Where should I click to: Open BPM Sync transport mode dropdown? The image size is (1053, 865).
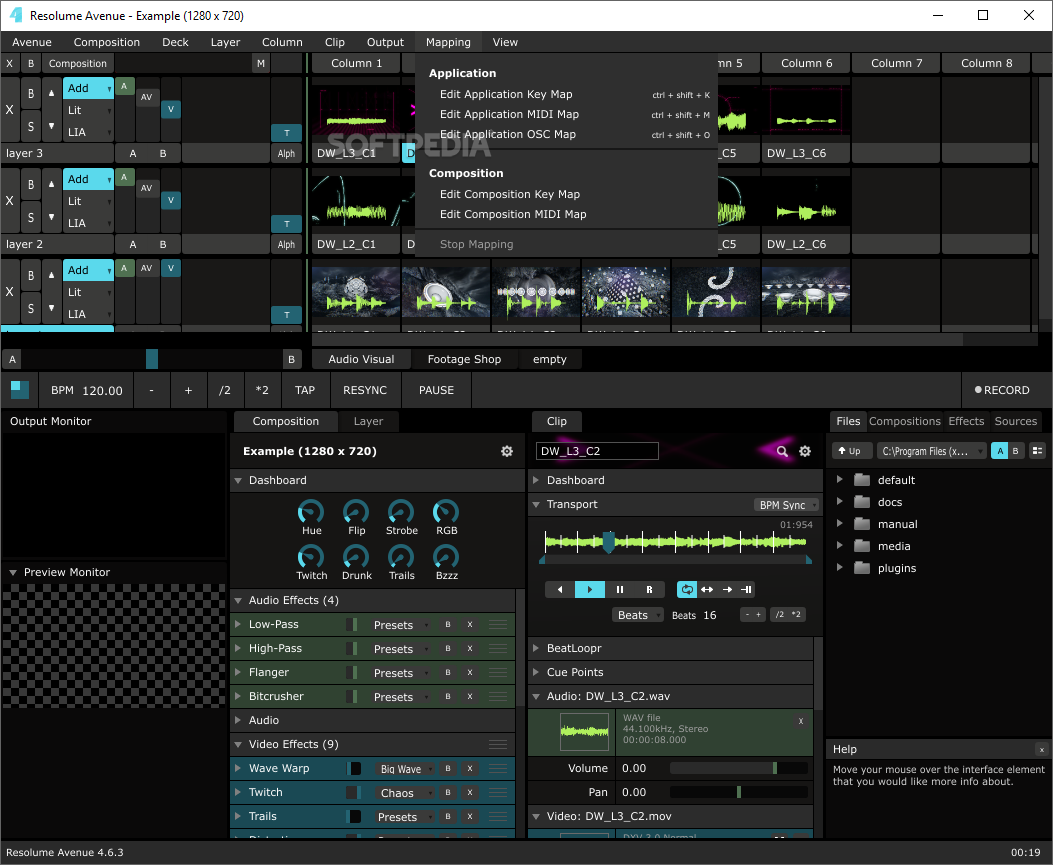pyautogui.click(x=786, y=505)
